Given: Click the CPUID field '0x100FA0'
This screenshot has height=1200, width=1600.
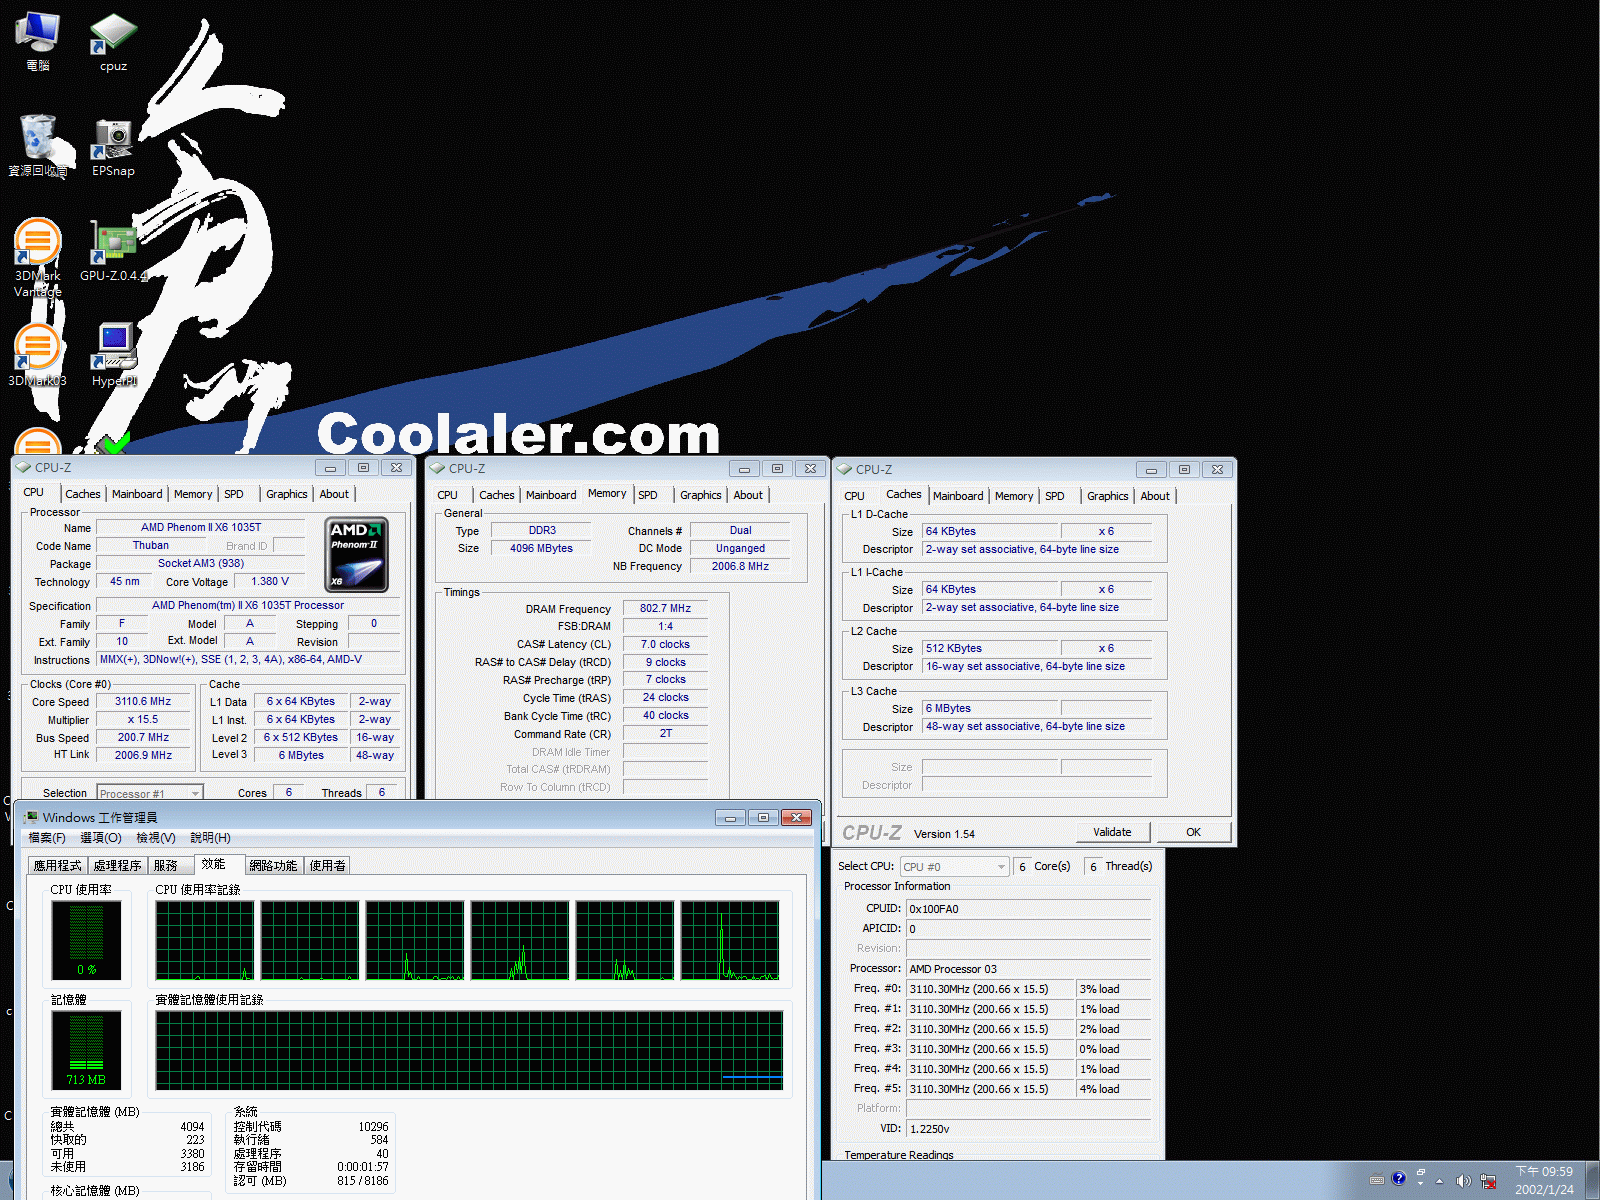Looking at the screenshot, I should (x=1028, y=909).
